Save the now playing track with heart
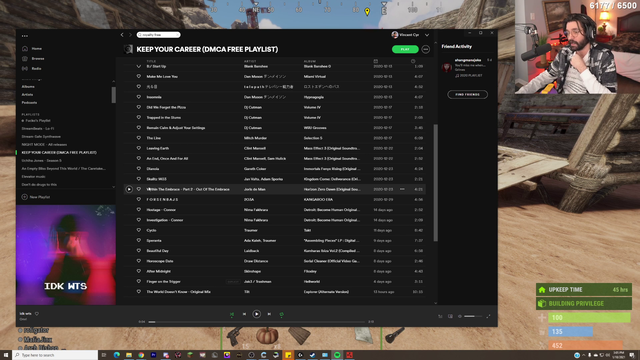 tap(37, 314)
